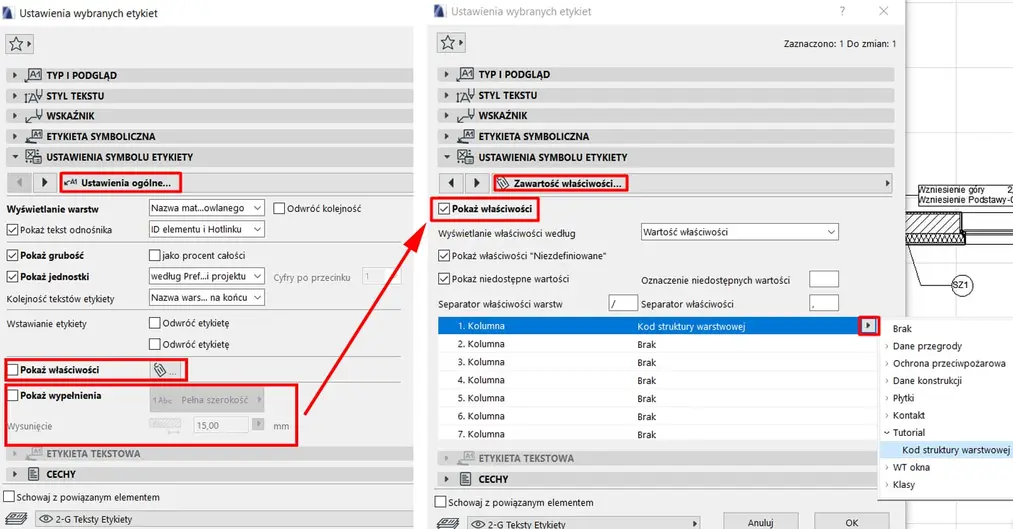
Task: Open arrow popup for 1. Kolumna row
Action: coord(868,326)
